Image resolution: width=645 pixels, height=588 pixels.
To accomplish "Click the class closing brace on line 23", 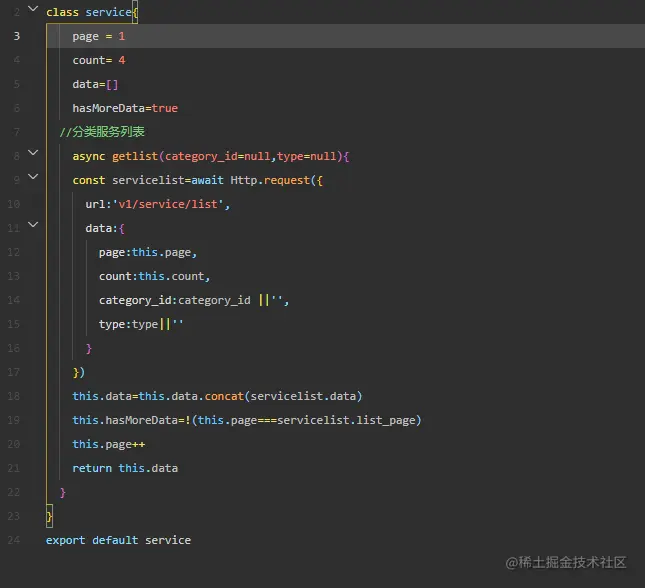I will (x=49, y=516).
